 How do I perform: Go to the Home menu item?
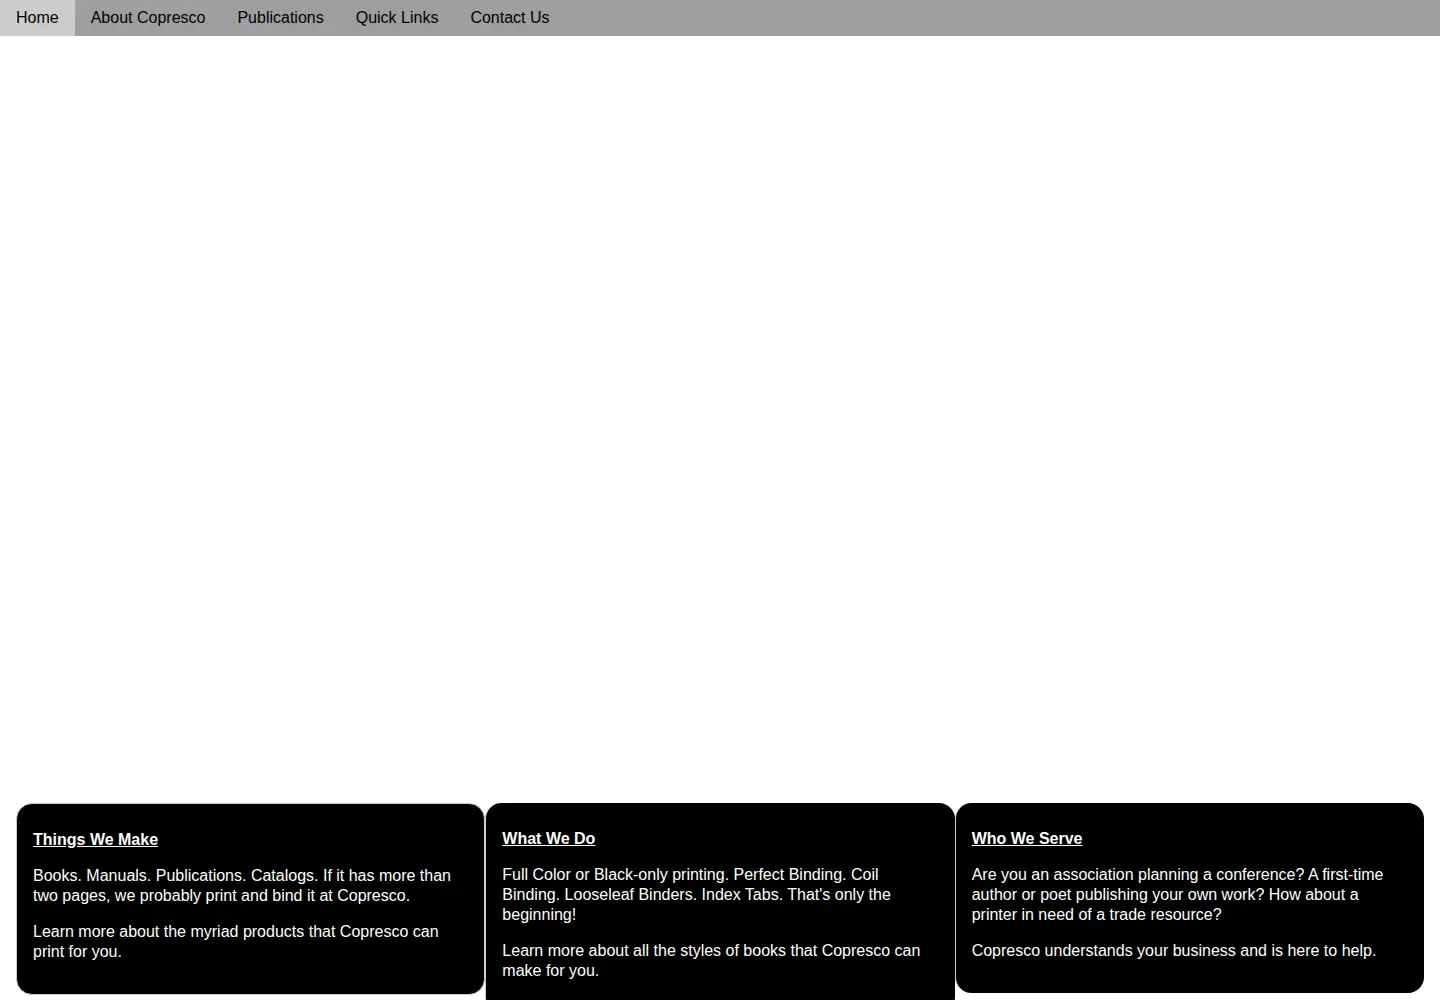(37, 18)
